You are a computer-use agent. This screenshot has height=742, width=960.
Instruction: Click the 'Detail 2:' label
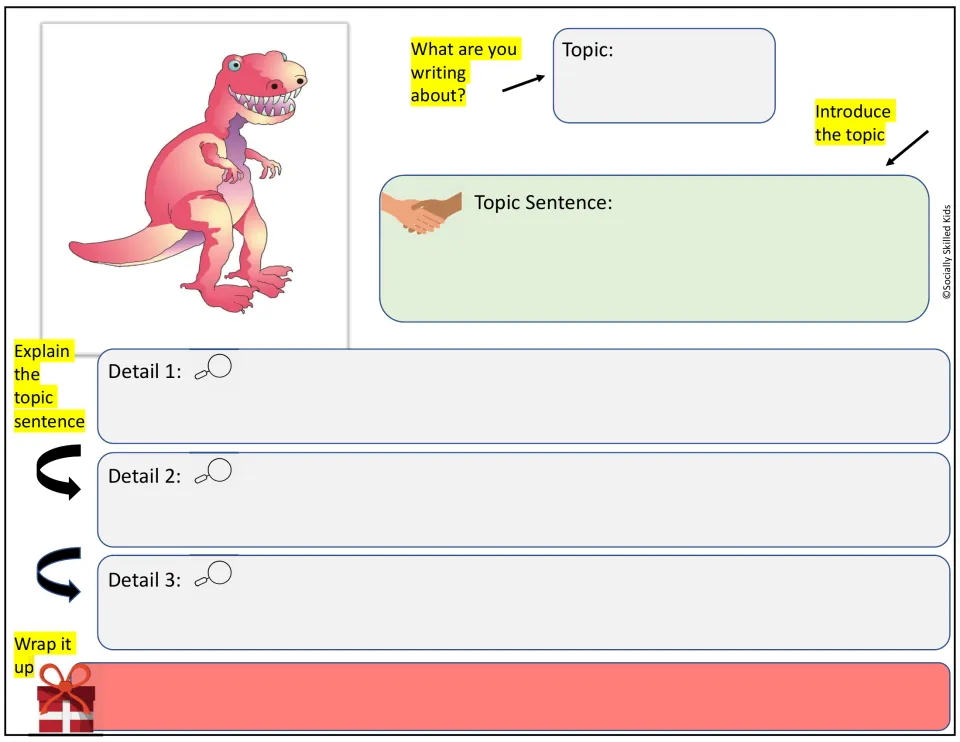tap(144, 476)
